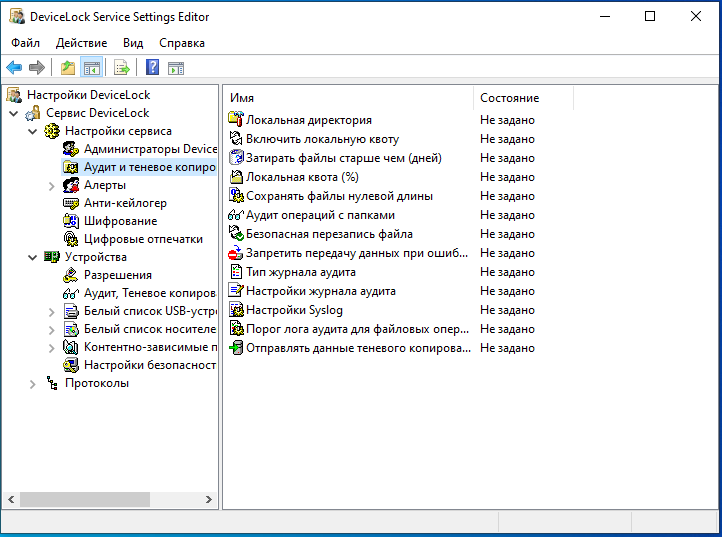The height and width of the screenshot is (537, 722).
Task: Select the Включить локальную квоту row text
Action: coord(322,139)
